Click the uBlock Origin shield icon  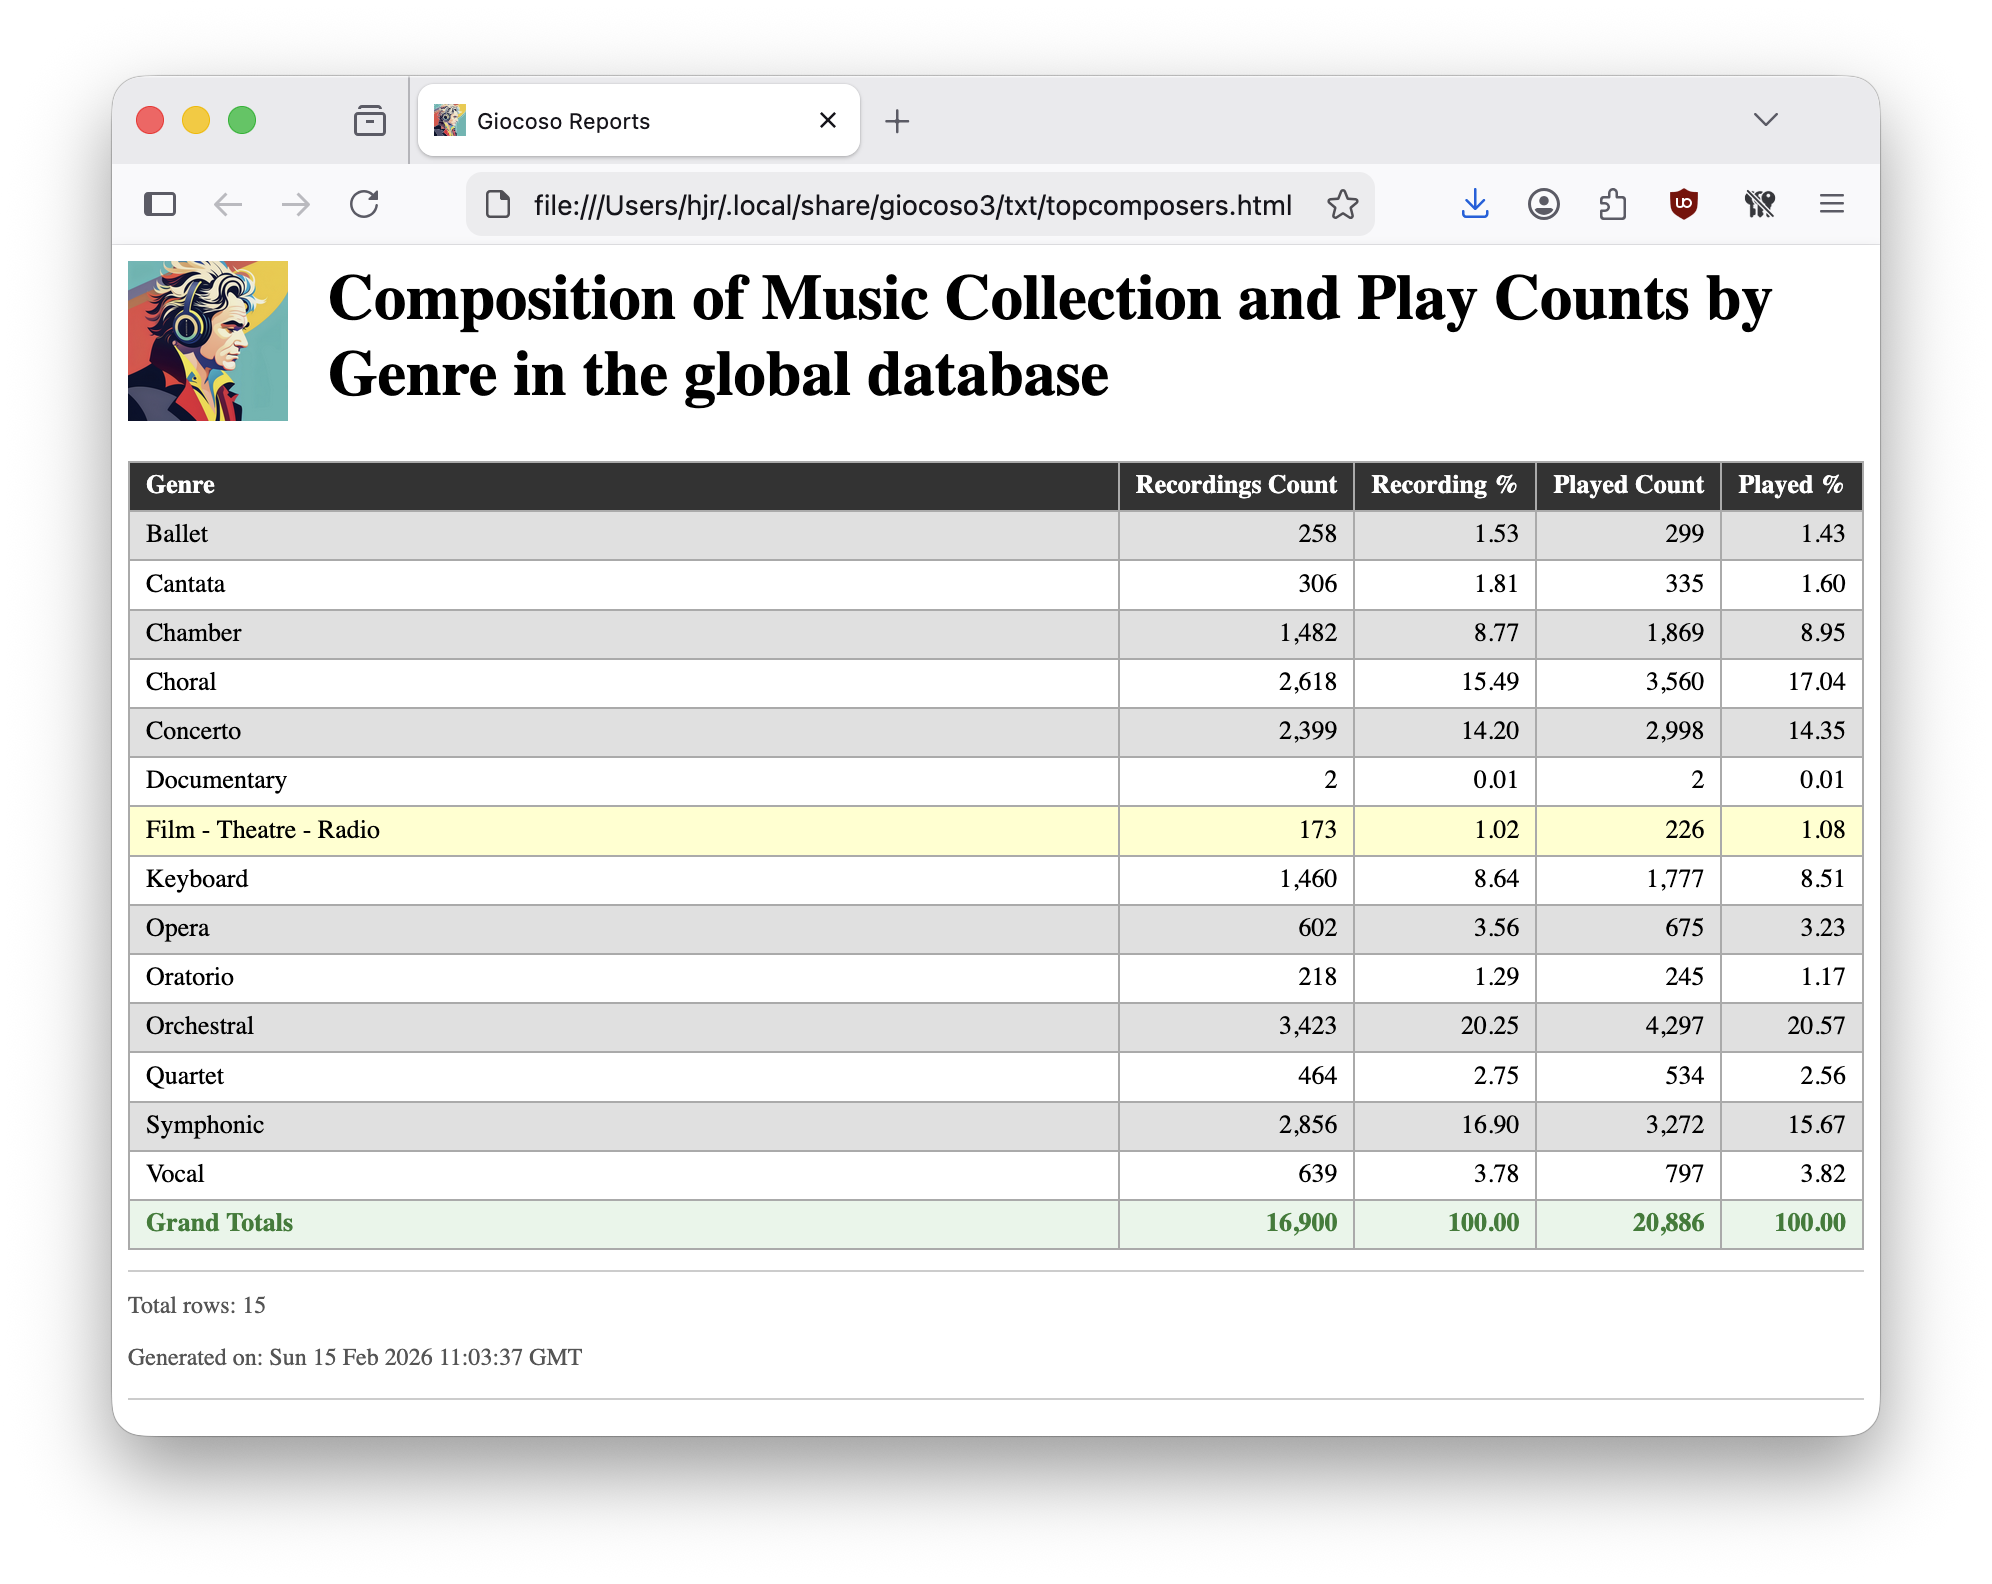[x=1684, y=205]
